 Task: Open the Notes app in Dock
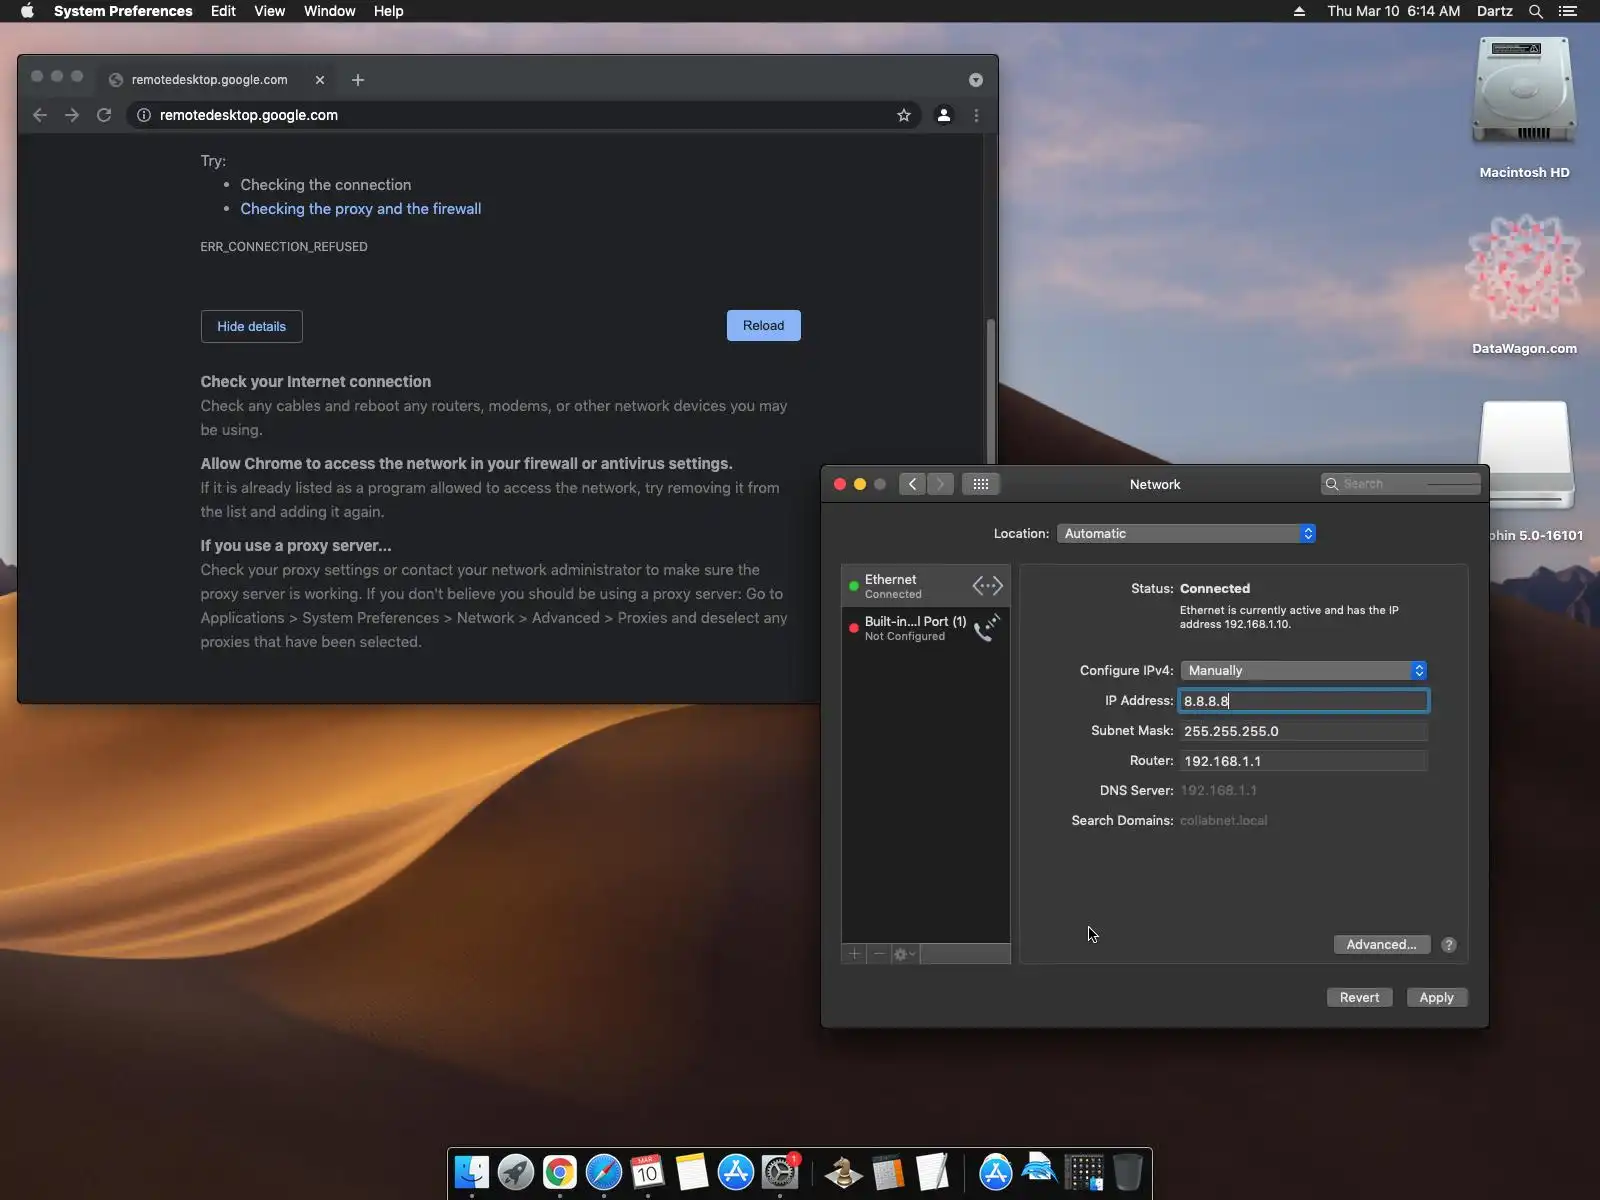click(692, 1172)
